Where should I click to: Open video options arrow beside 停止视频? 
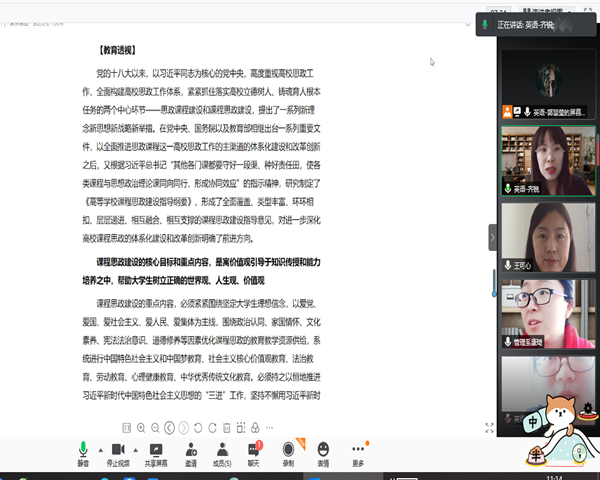pos(134,449)
